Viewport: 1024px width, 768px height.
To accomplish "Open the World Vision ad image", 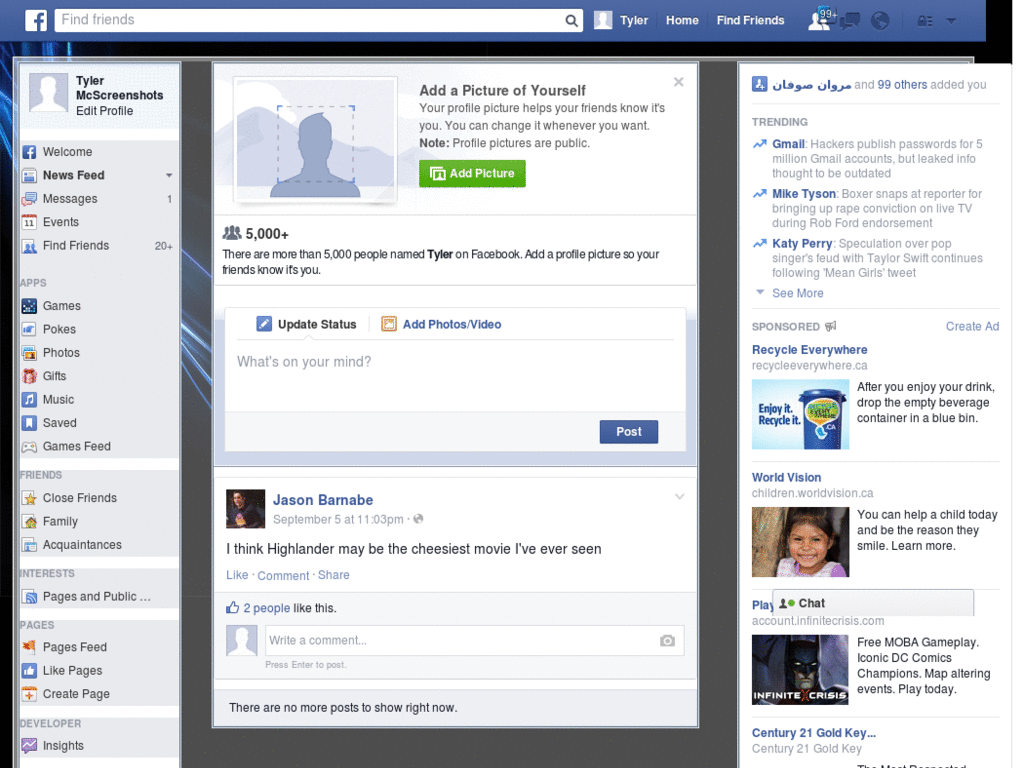I will click(800, 542).
